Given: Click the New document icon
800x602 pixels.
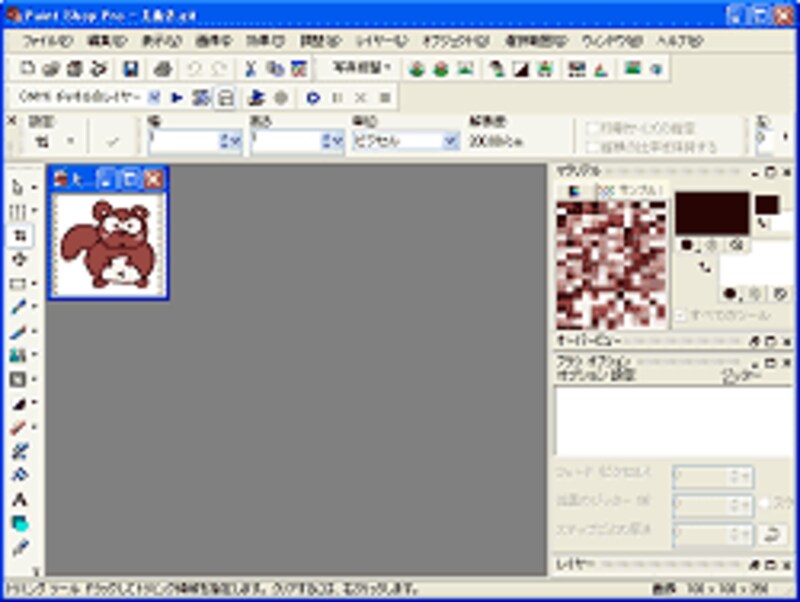Looking at the screenshot, I should coord(28,69).
